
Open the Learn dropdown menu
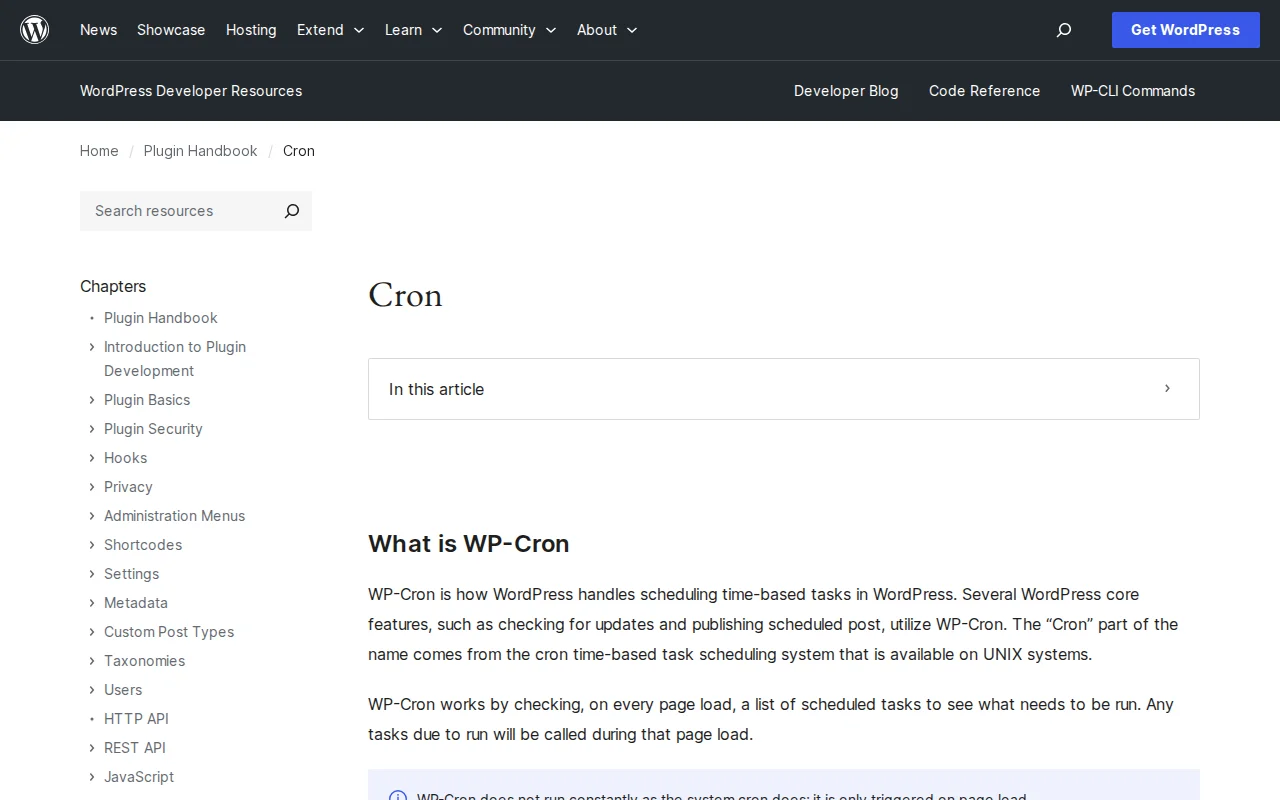pos(413,30)
